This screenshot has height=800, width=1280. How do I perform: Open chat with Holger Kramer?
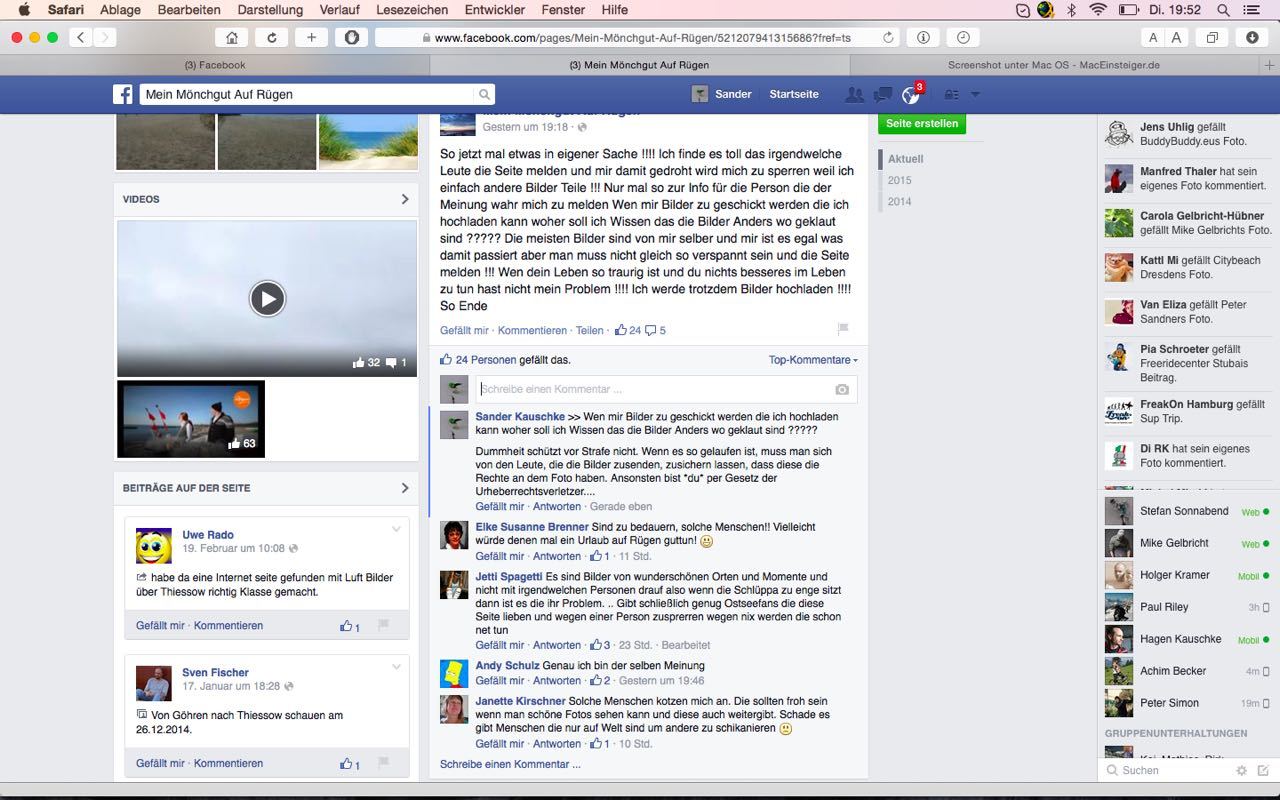tap(1187, 575)
